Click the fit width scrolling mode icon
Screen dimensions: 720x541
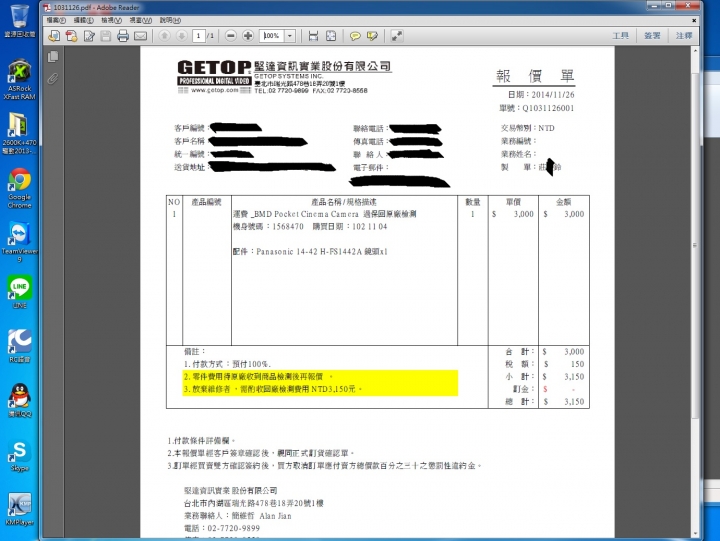pyautogui.click(x=313, y=36)
